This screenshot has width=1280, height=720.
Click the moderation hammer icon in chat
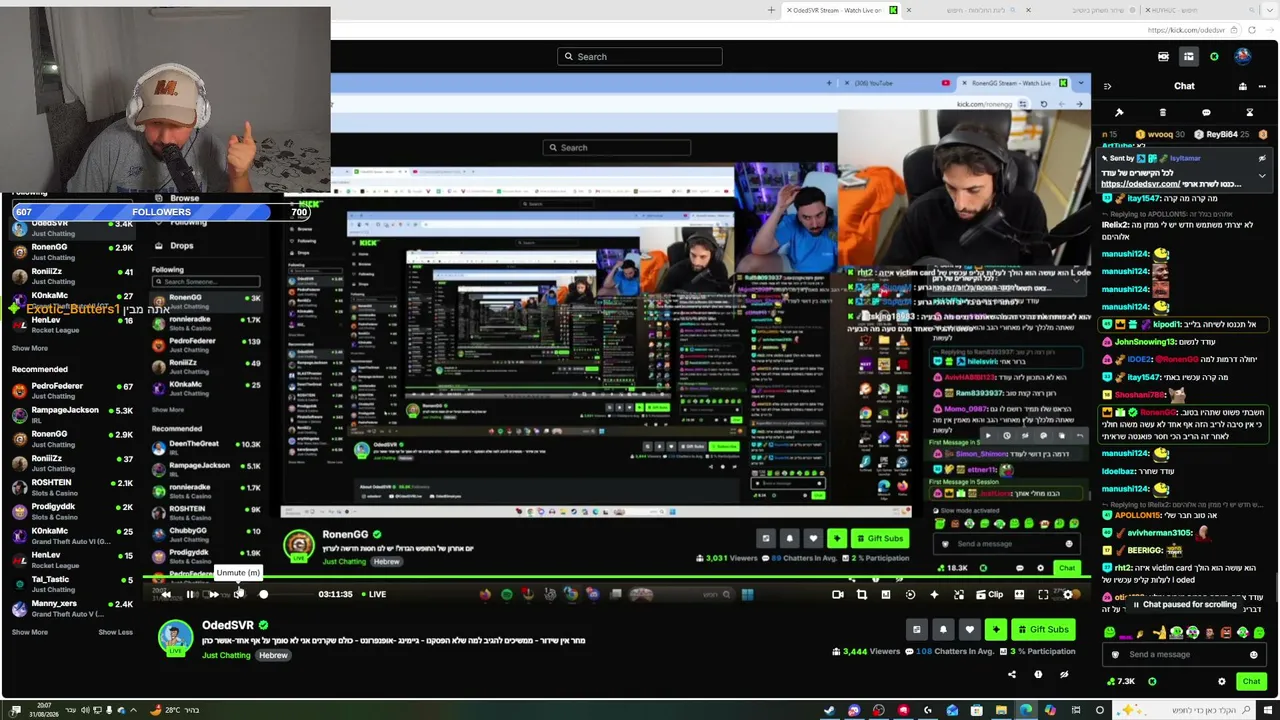click(x=1119, y=112)
